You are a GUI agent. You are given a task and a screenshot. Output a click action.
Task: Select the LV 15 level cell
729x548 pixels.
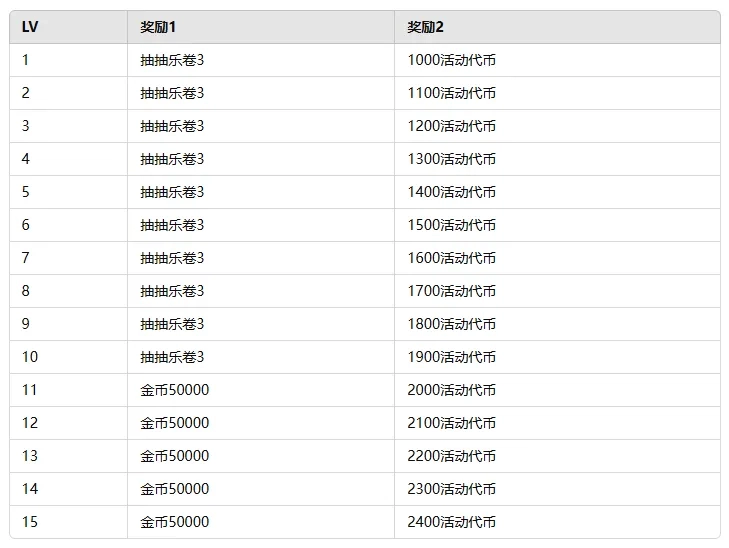pyautogui.click(x=30, y=522)
